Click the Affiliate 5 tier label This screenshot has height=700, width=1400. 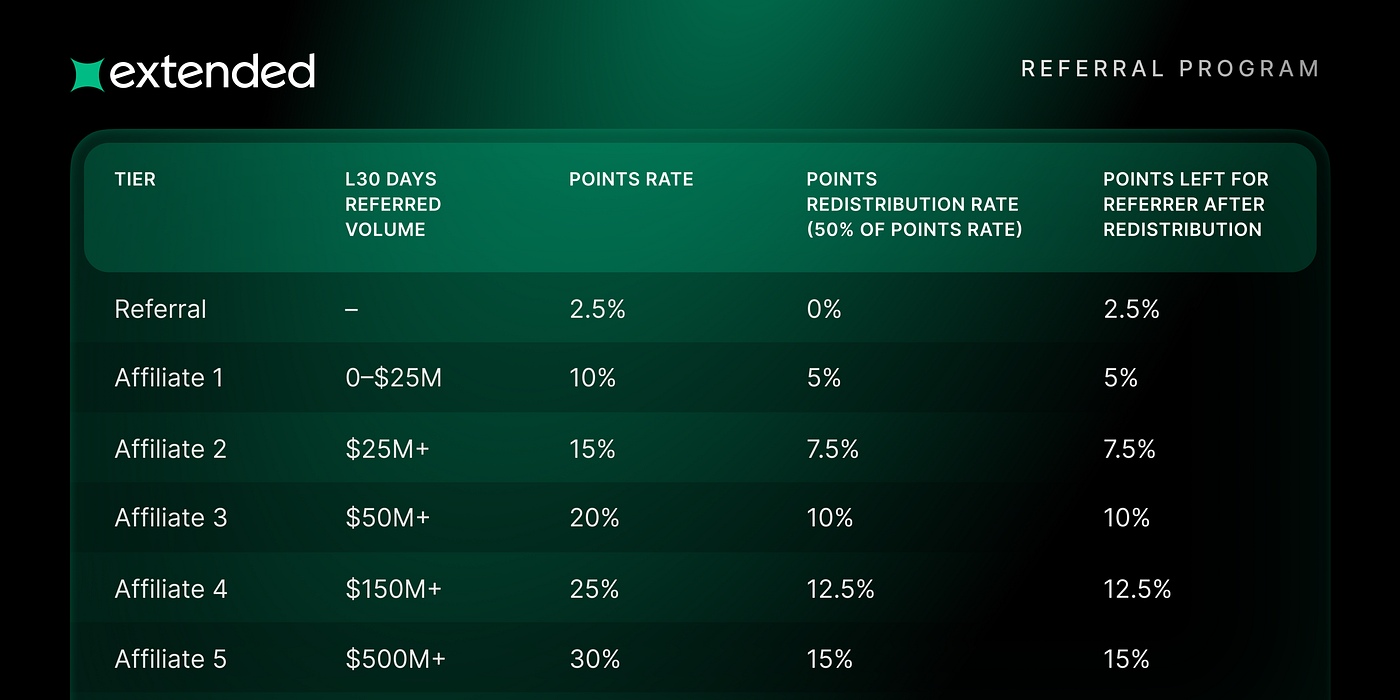pyautogui.click(x=171, y=659)
